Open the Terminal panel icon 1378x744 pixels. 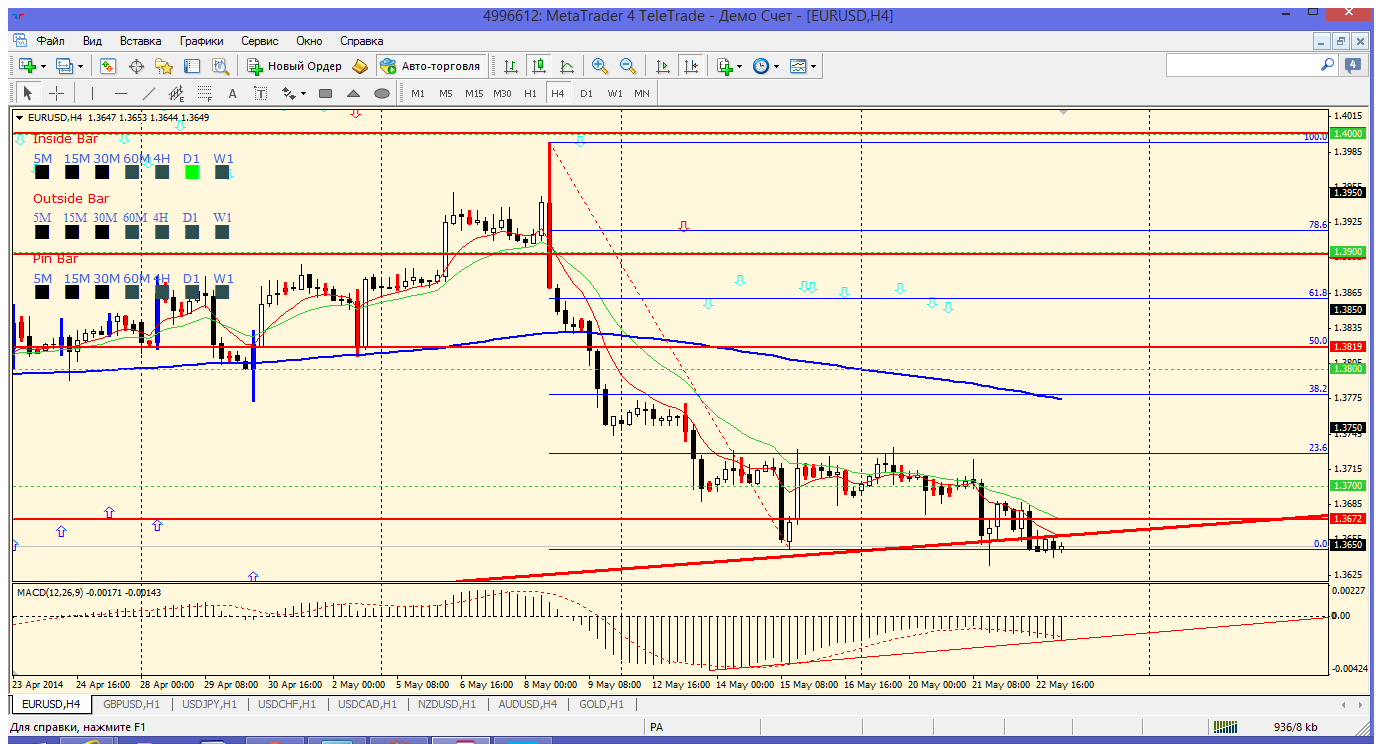click(192, 66)
